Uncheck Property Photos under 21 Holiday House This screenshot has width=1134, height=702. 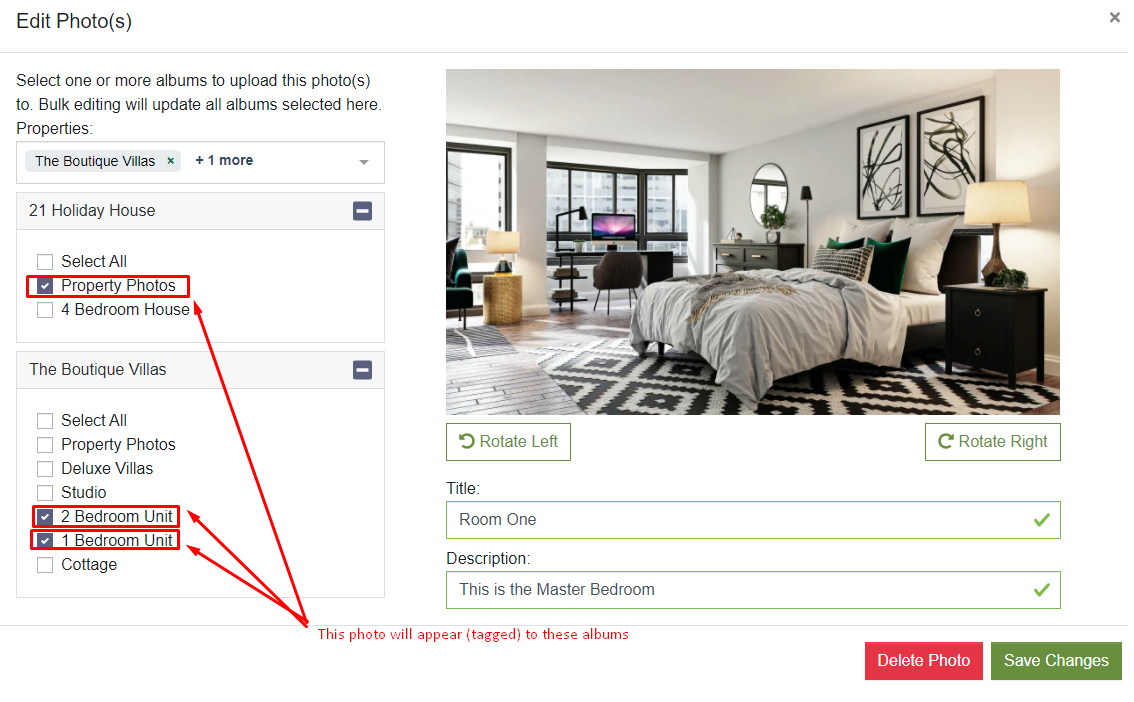45,286
